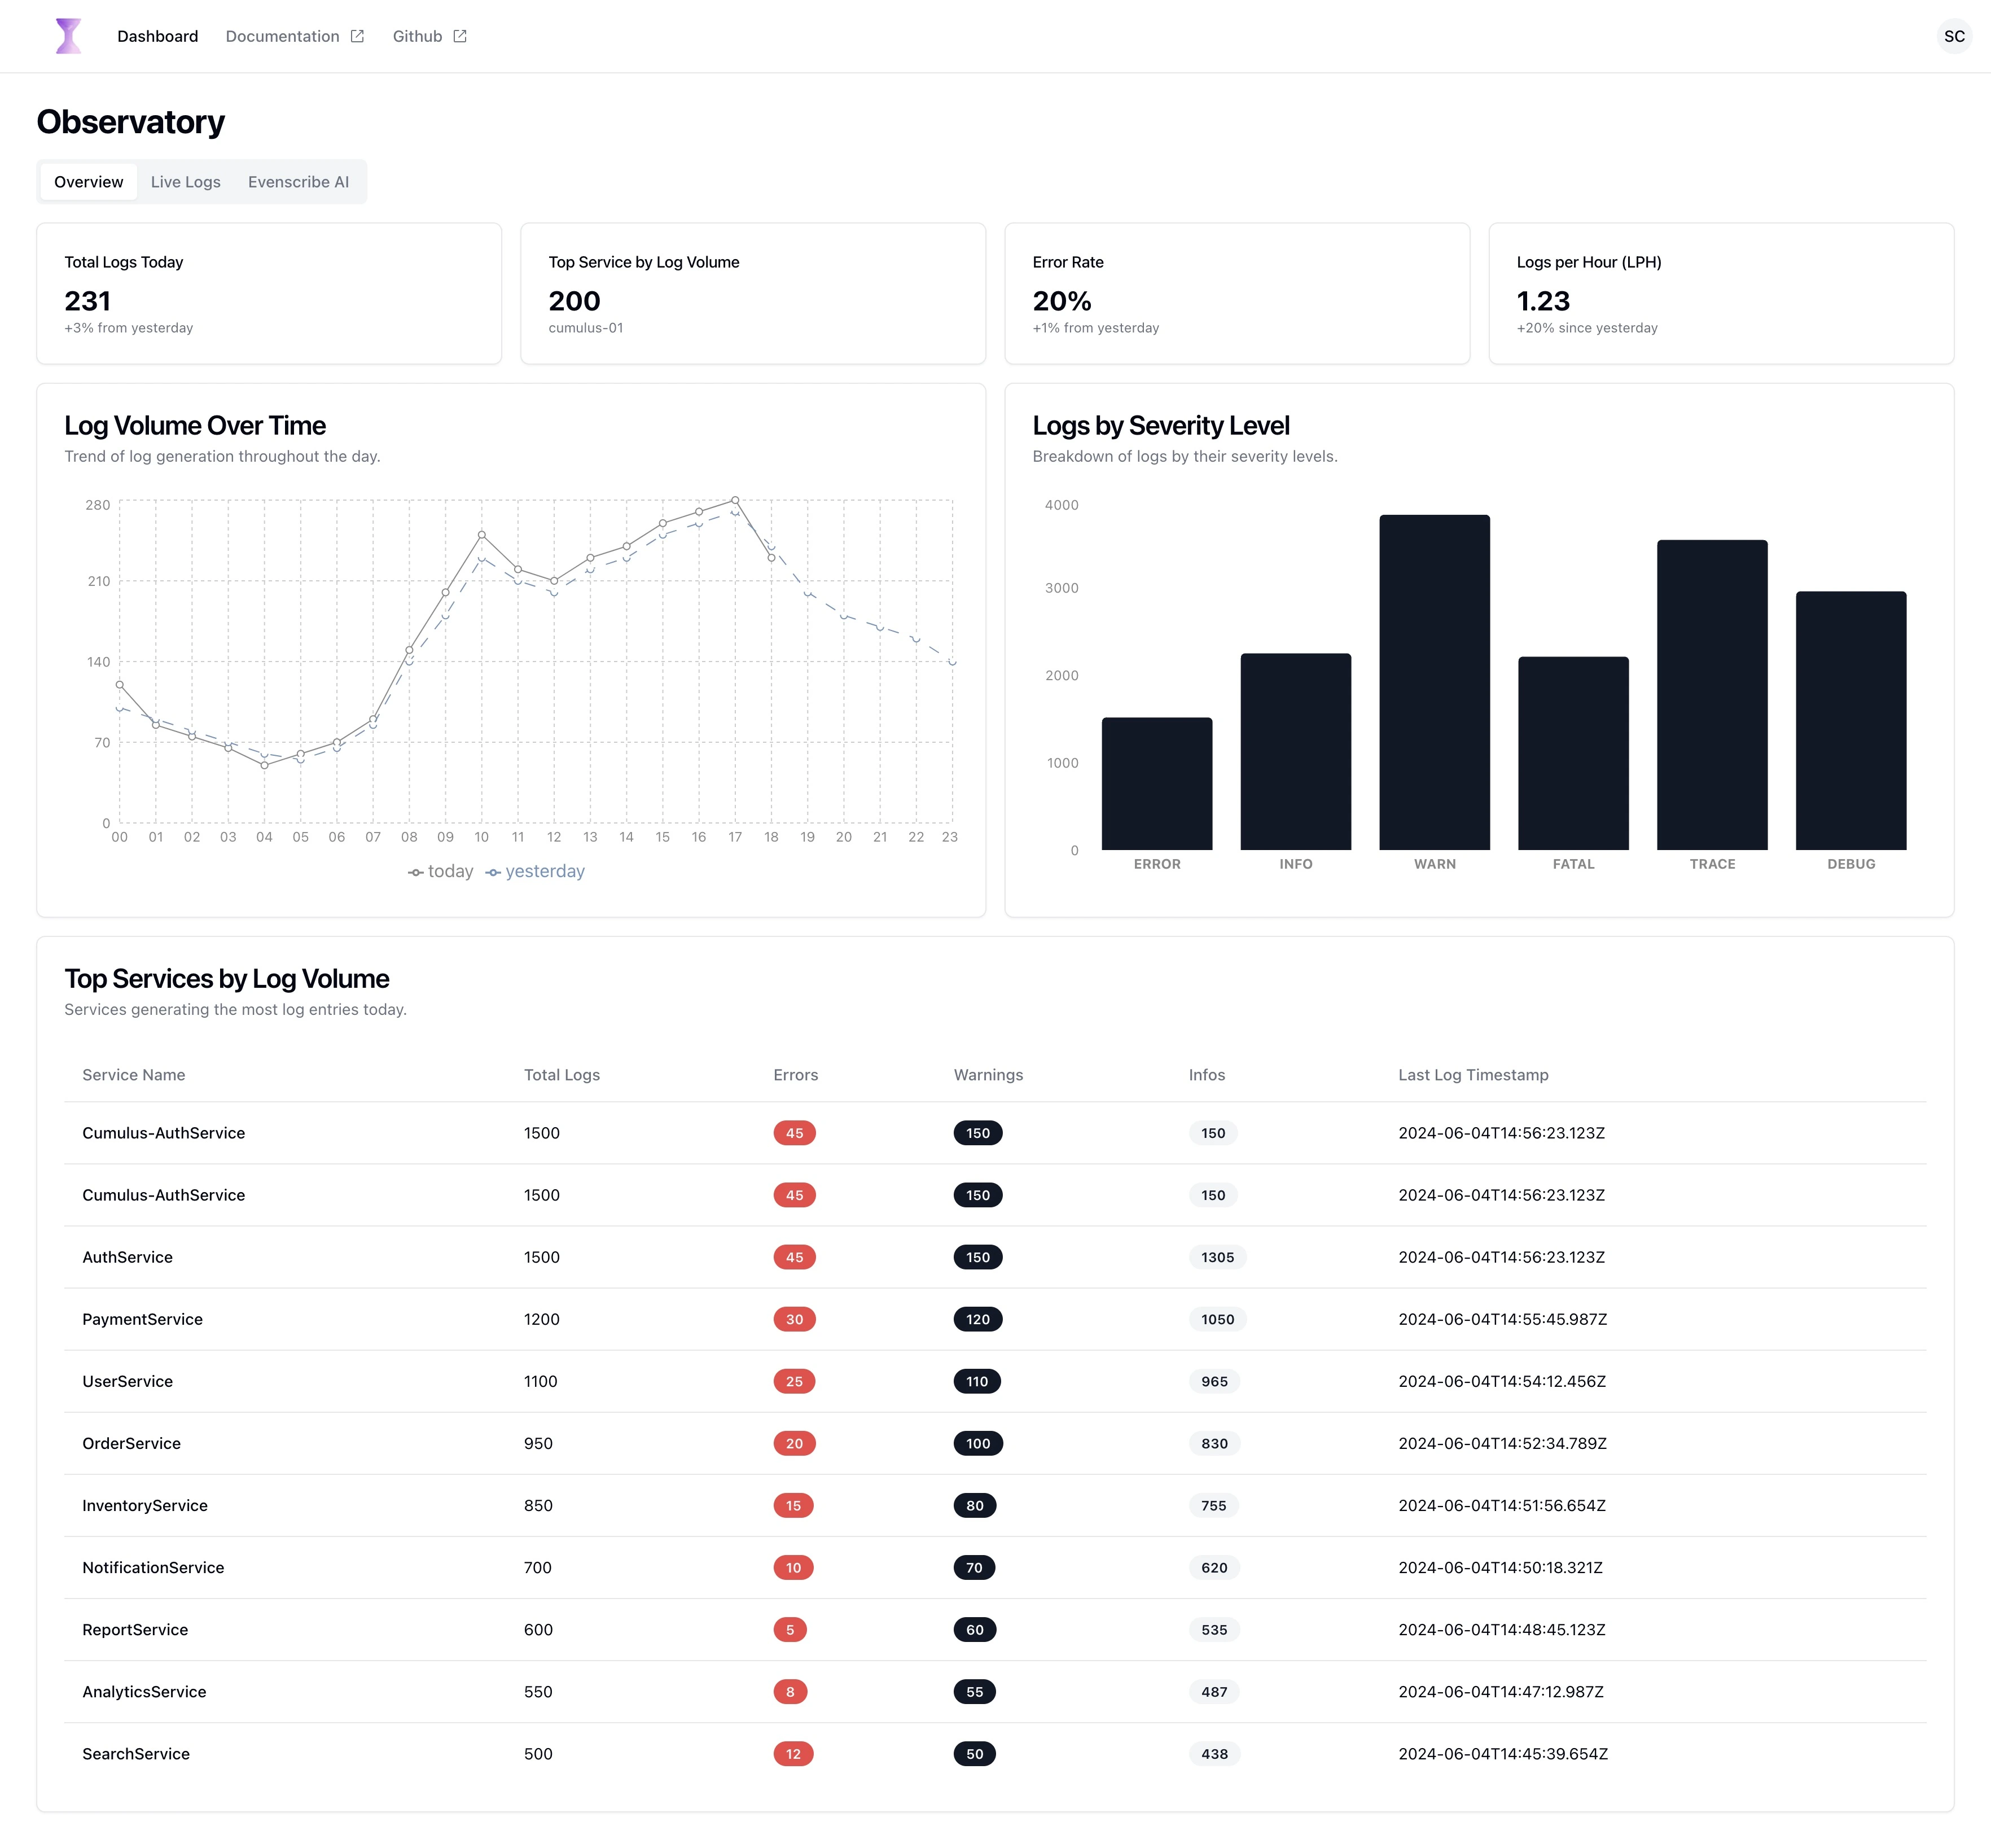1991x1848 pixels.
Task: Click the today legend marker icon
Action: 416,873
